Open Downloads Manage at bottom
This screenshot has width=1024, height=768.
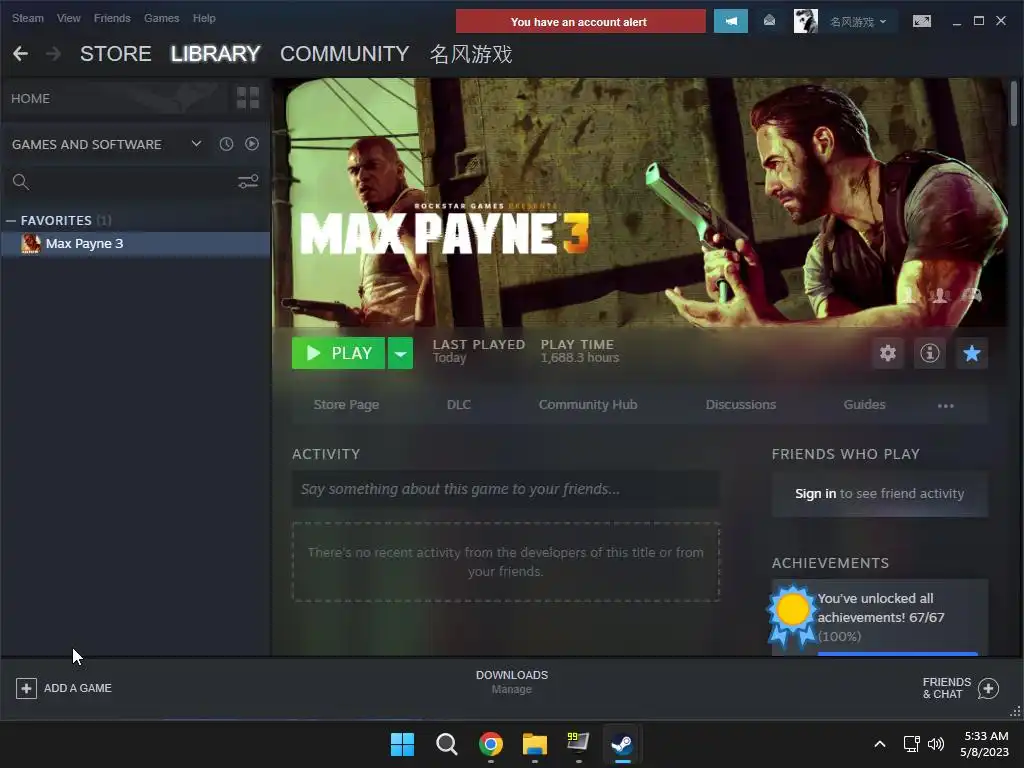(511, 682)
